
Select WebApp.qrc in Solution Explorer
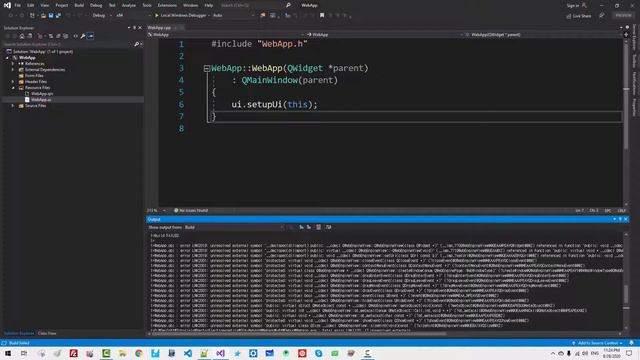pyautogui.click(x=42, y=94)
